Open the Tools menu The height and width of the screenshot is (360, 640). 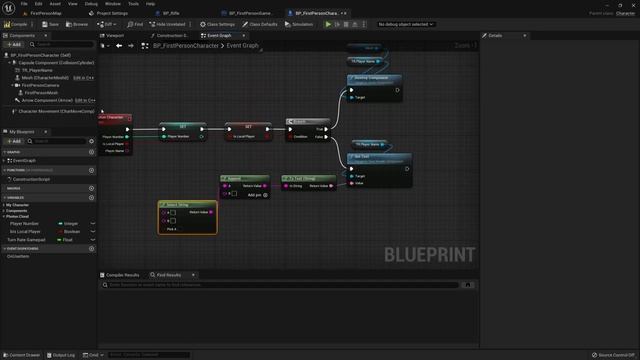click(133, 4)
